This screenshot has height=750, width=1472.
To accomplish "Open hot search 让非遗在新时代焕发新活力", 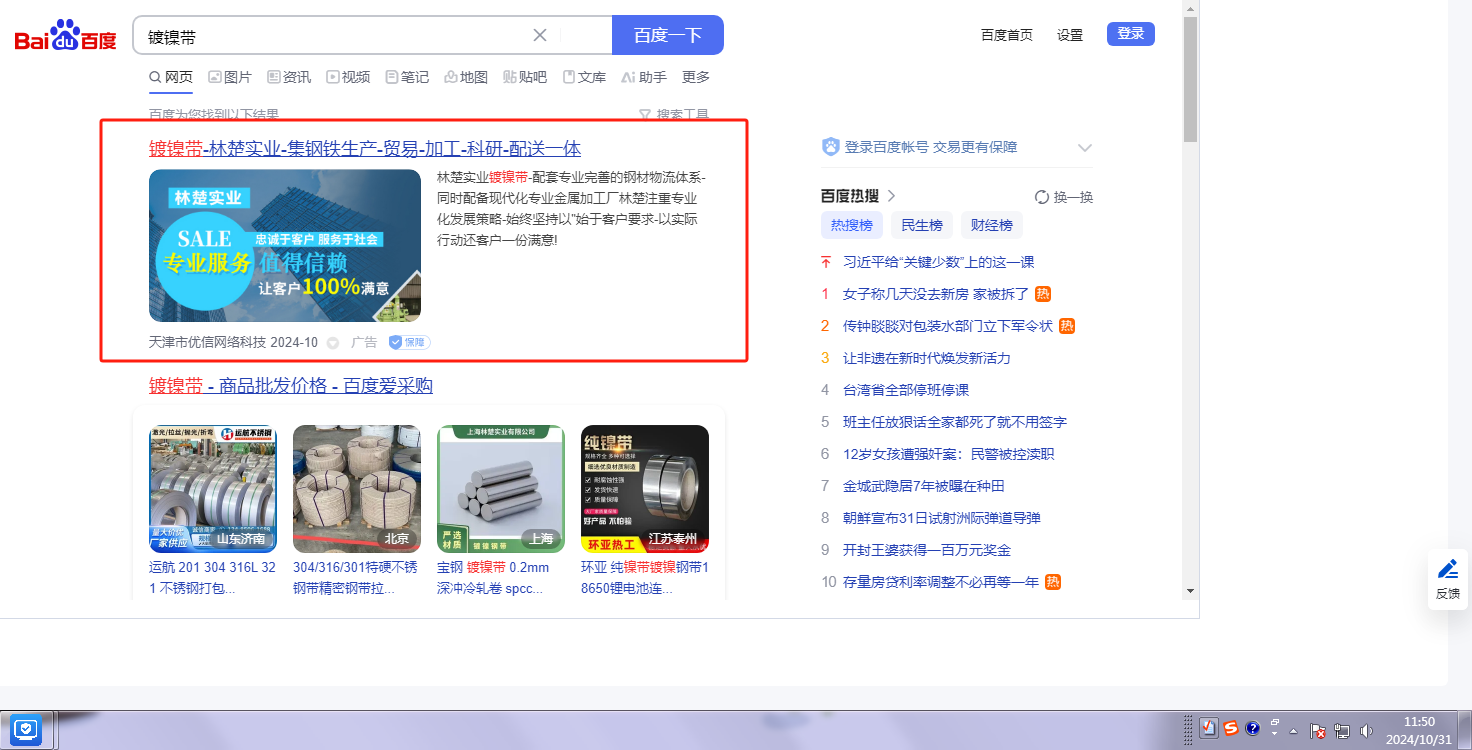I will point(927,358).
